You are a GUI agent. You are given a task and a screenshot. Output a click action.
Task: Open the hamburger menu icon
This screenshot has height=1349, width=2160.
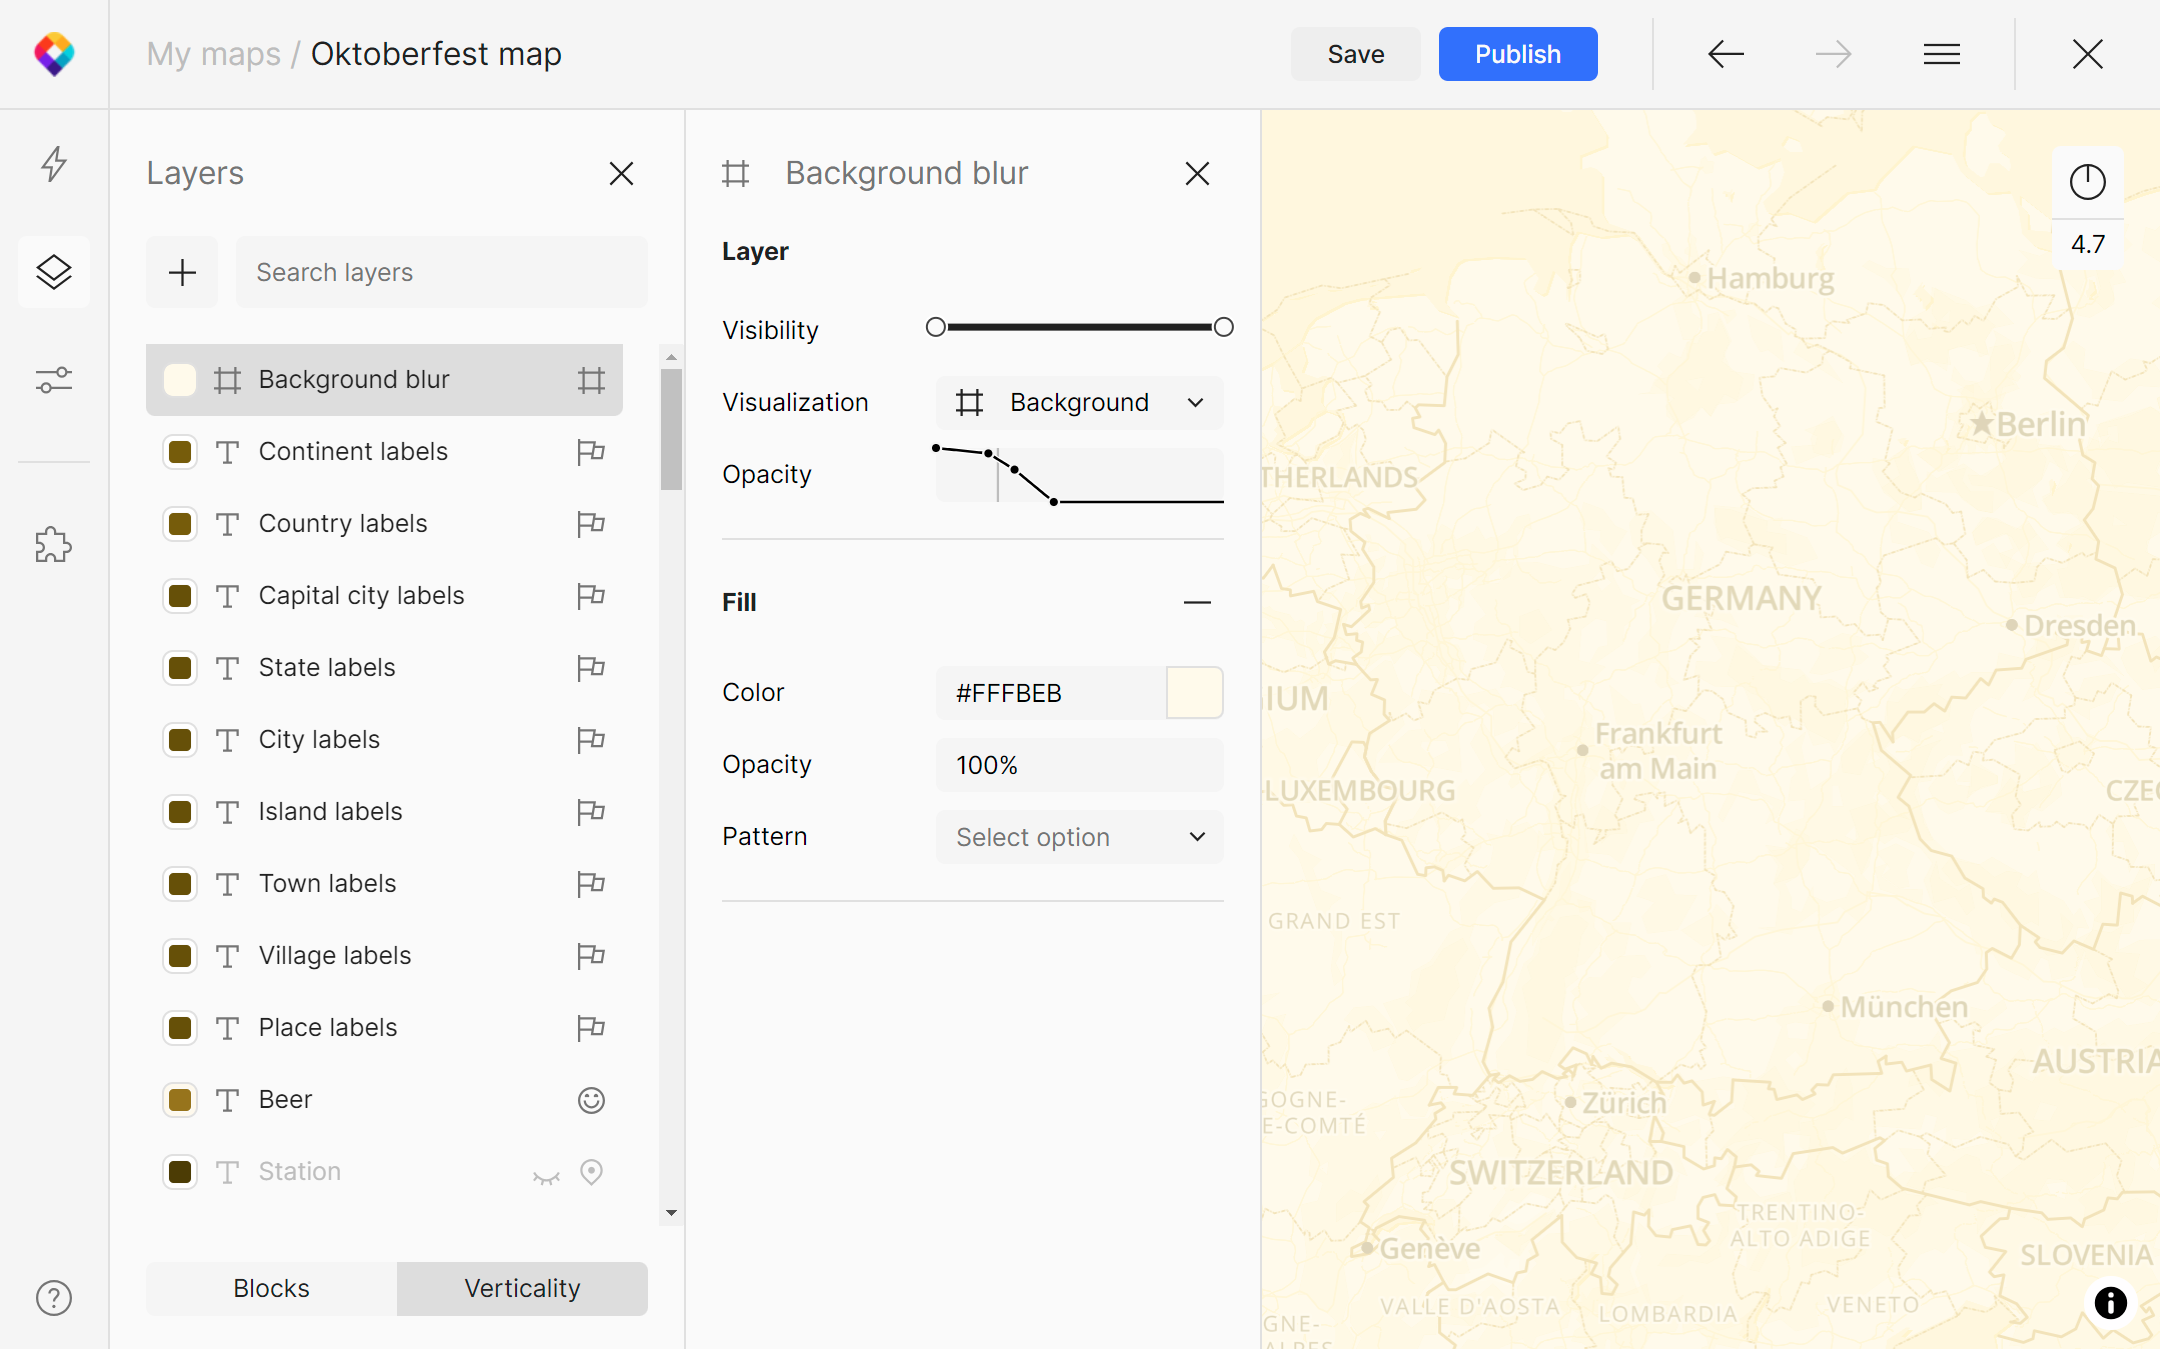(x=1941, y=54)
